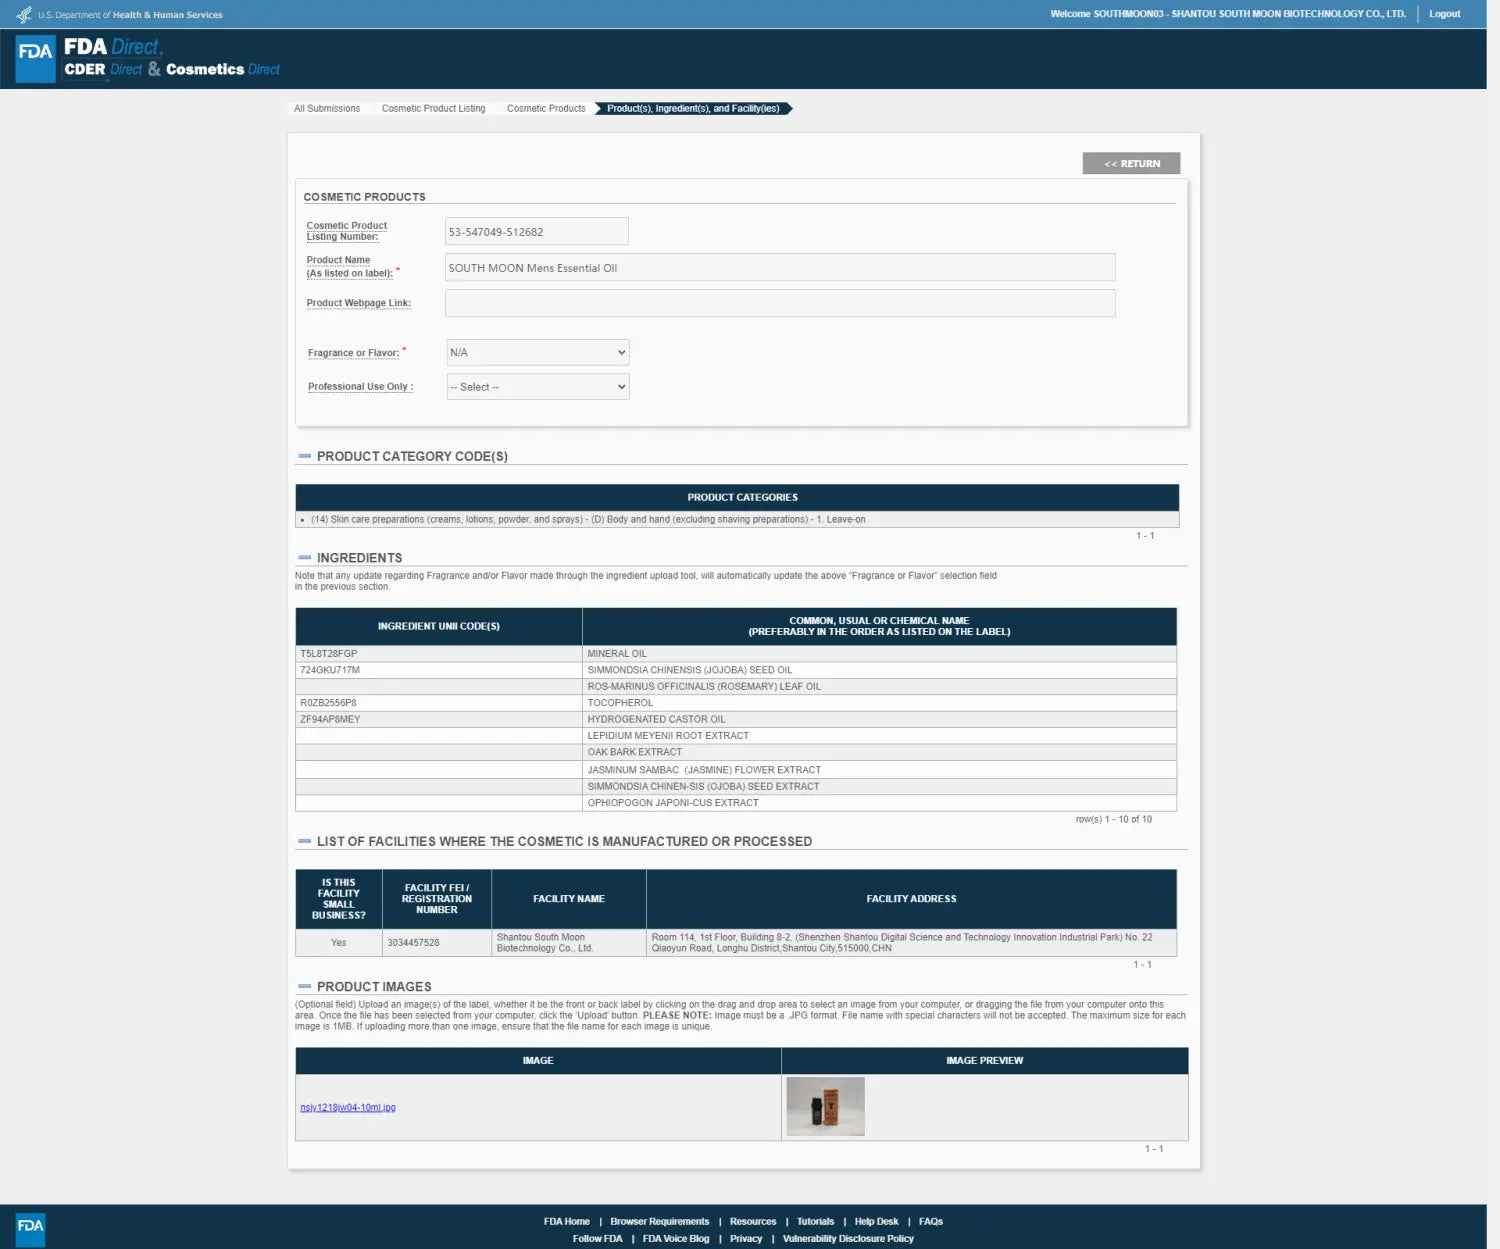The width and height of the screenshot is (1500, 1249).
Task: Go to All Submissions breadcrumb
Action: click(x=327, y=108)
